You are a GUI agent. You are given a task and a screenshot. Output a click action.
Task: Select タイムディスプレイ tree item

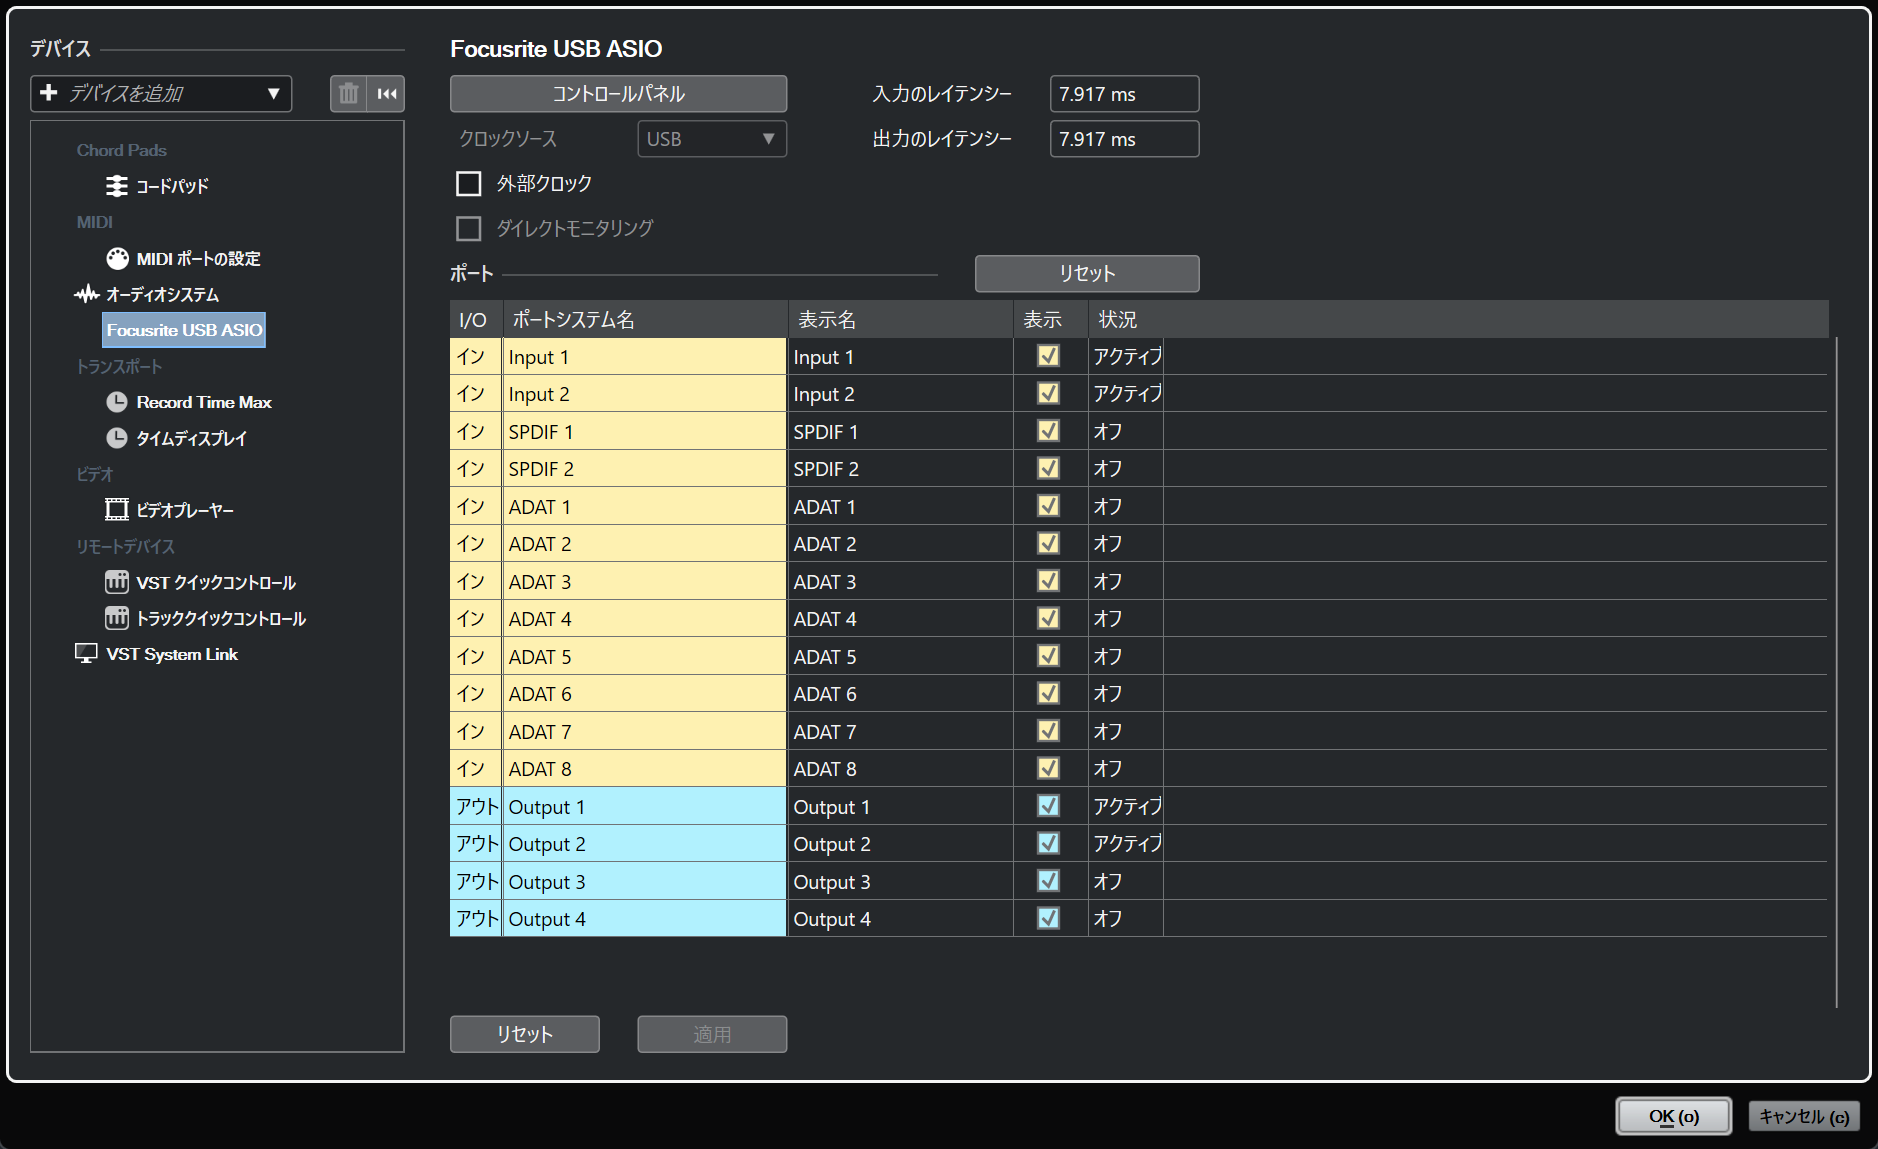pyautogui.click(x=191, y=438)
